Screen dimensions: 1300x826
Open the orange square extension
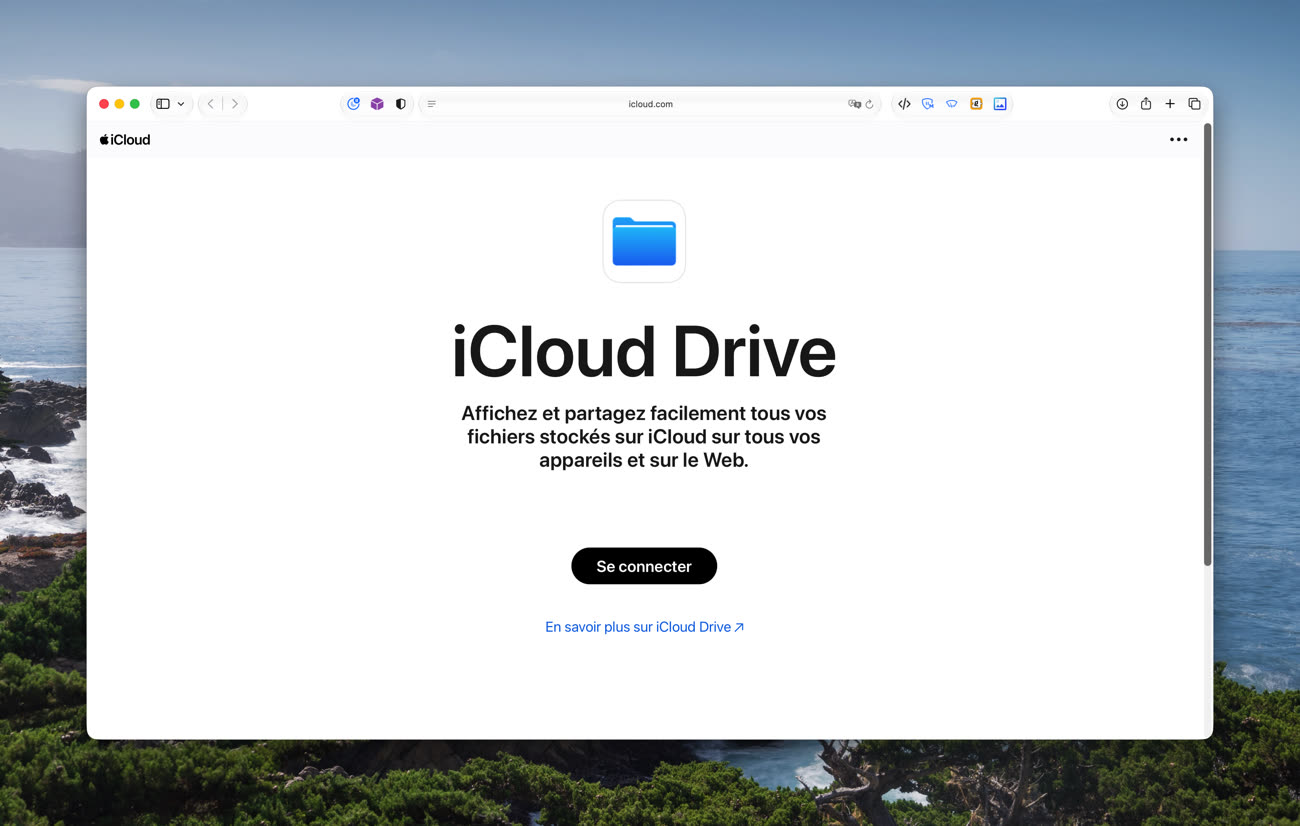[976, 104]
